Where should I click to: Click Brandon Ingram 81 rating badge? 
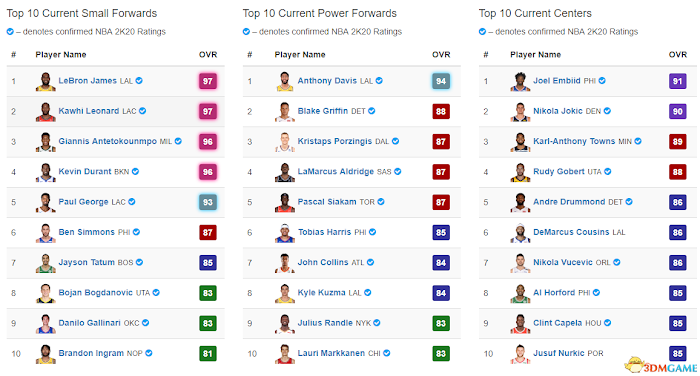[x=208, y=354]
